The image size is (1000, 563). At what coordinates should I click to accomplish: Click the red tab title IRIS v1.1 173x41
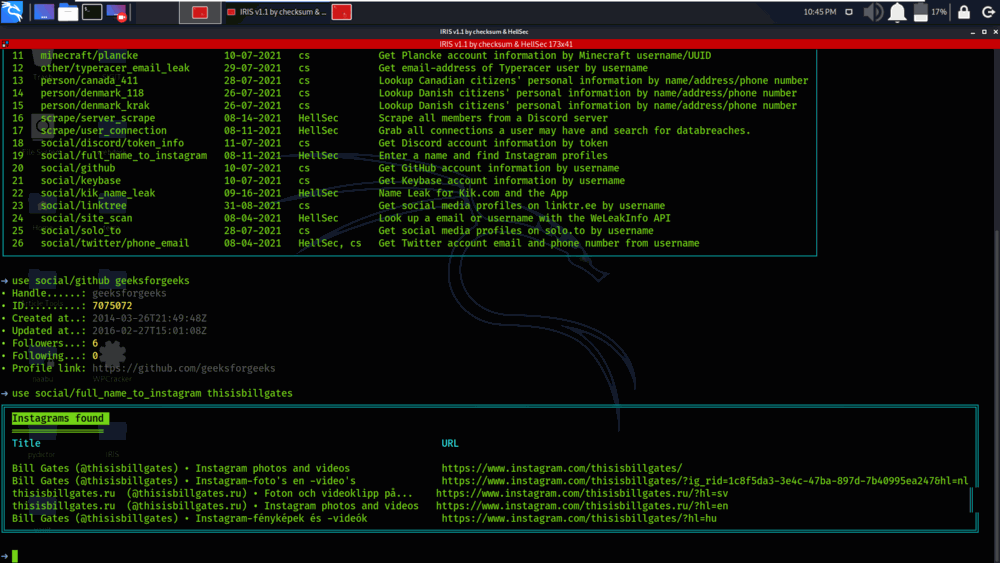pos(506,44)
